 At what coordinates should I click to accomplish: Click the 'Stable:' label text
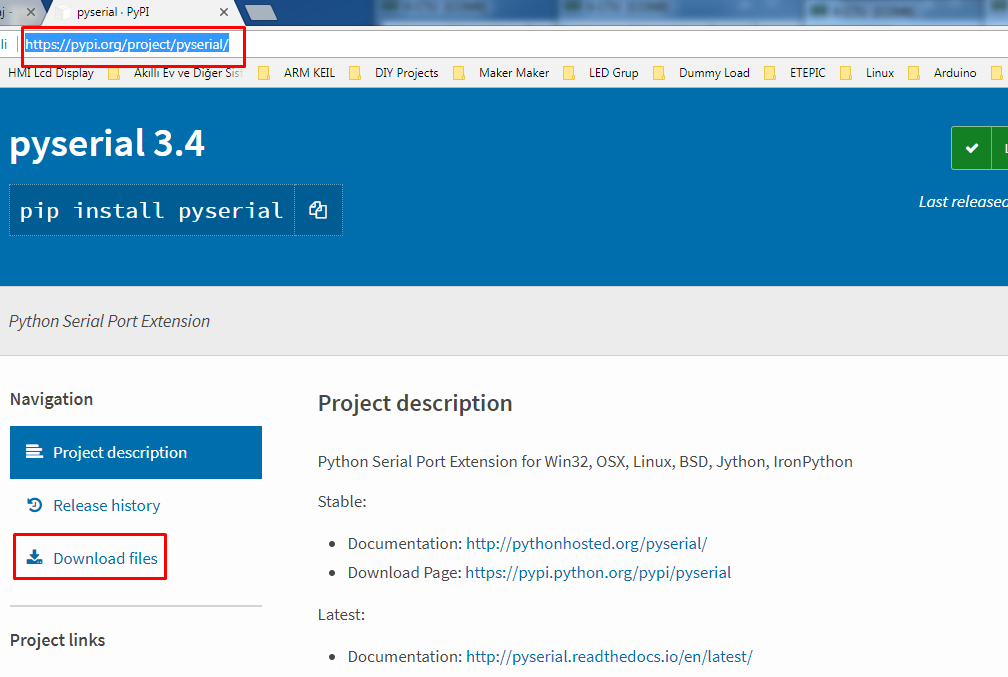(342, 501)
